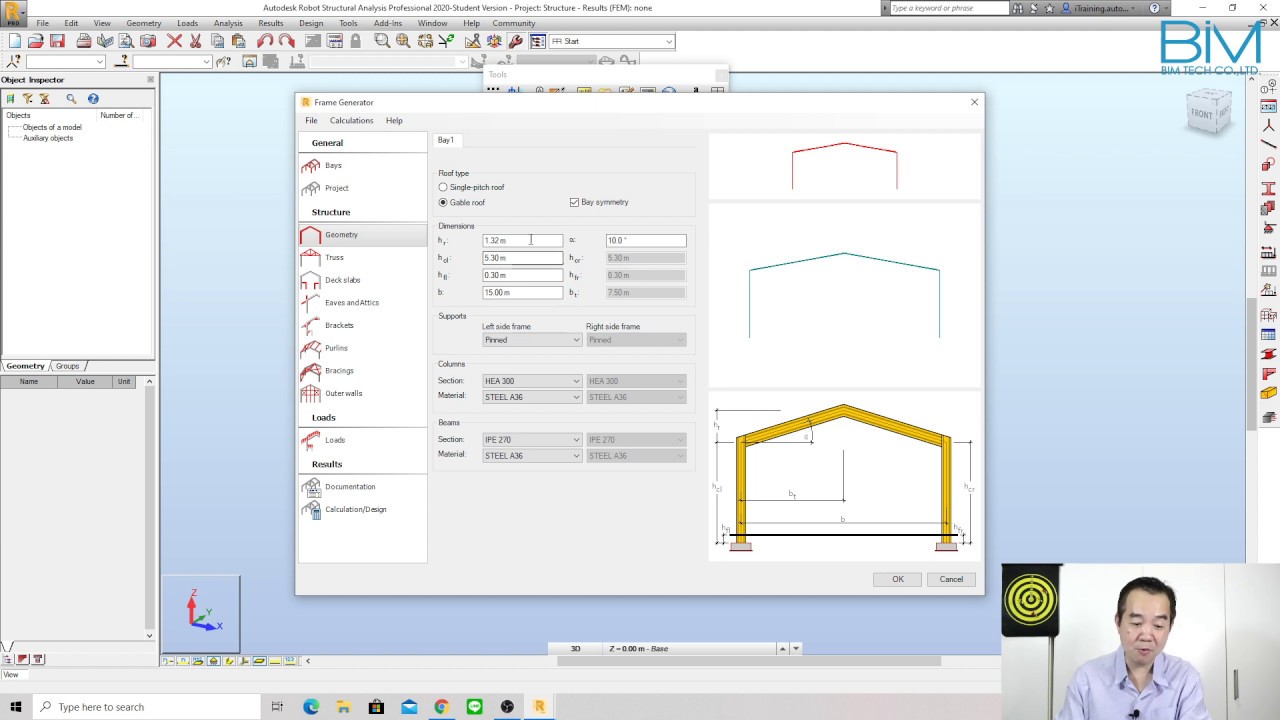The width and height of the screenshot is (1280, 720).
Task: Click the Windows taskbar search box
Action: 147,707
